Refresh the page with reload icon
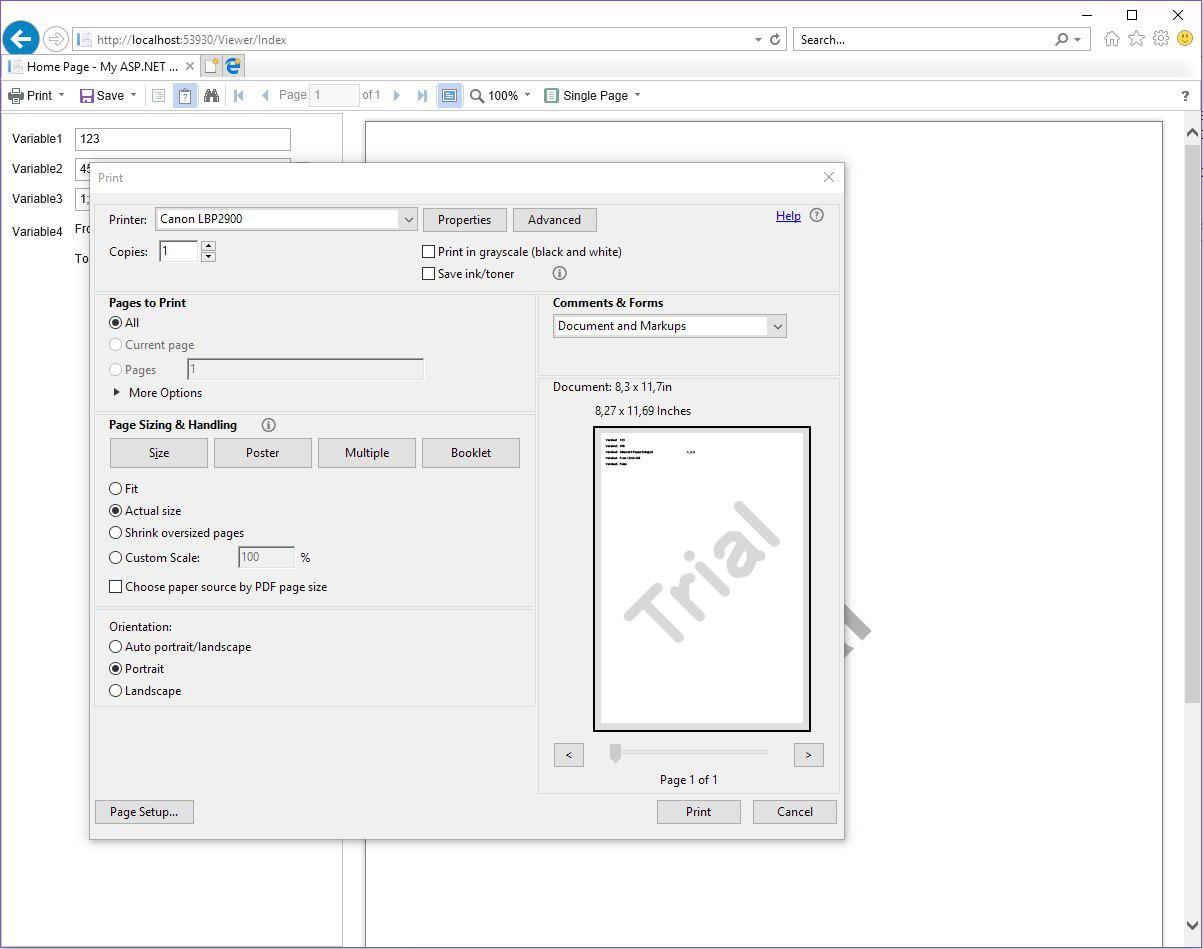The height and width of the screenshot is (949, 1203). (x=775, y=40)
